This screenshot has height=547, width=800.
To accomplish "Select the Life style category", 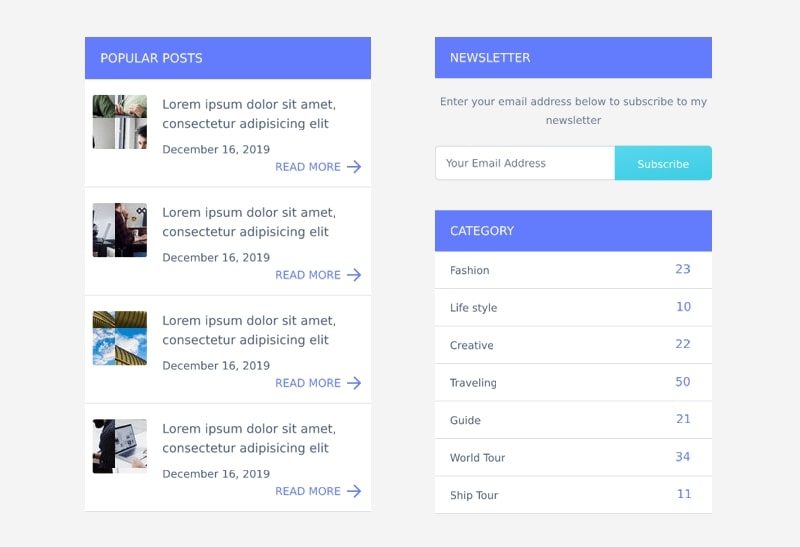I will [x=573, y=308].
